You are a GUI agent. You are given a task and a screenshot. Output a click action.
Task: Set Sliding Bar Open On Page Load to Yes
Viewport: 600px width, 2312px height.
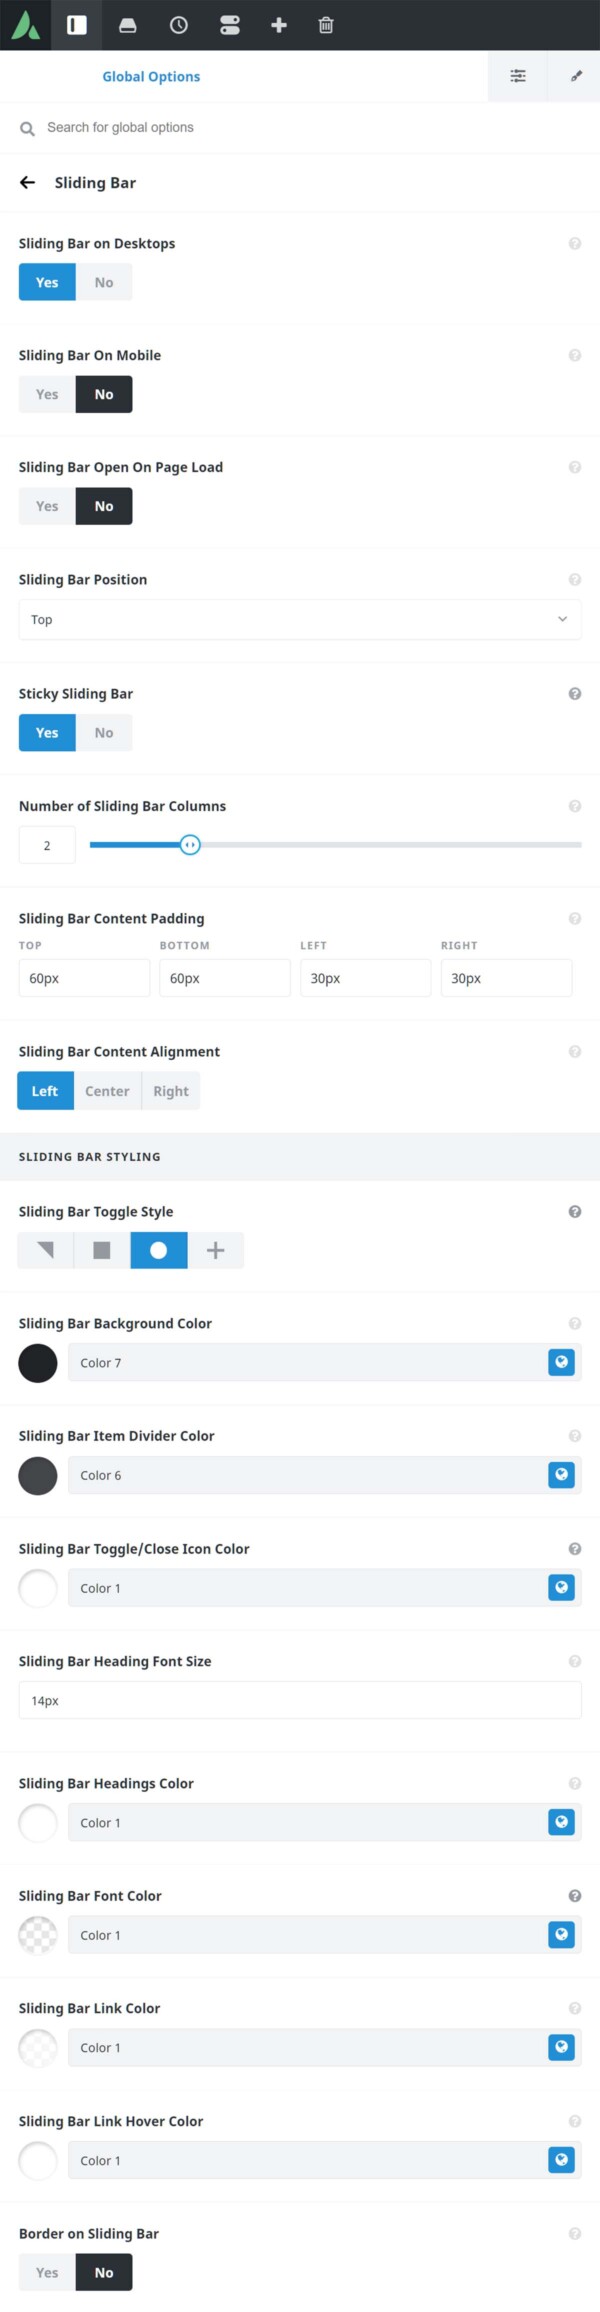coord(46,505)
